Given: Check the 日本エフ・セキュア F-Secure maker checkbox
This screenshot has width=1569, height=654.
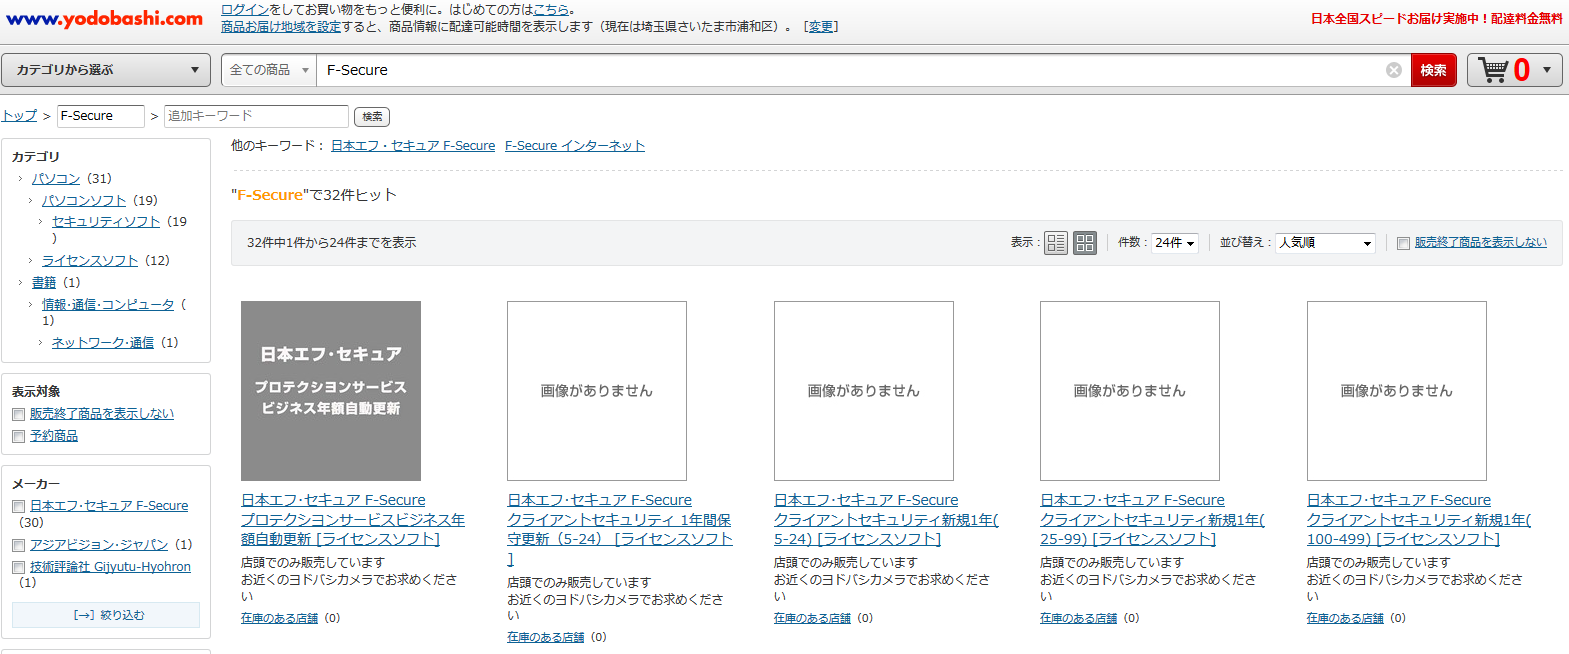Looking at the screenshot, I should pyautogui.click(x=18, y=507).
